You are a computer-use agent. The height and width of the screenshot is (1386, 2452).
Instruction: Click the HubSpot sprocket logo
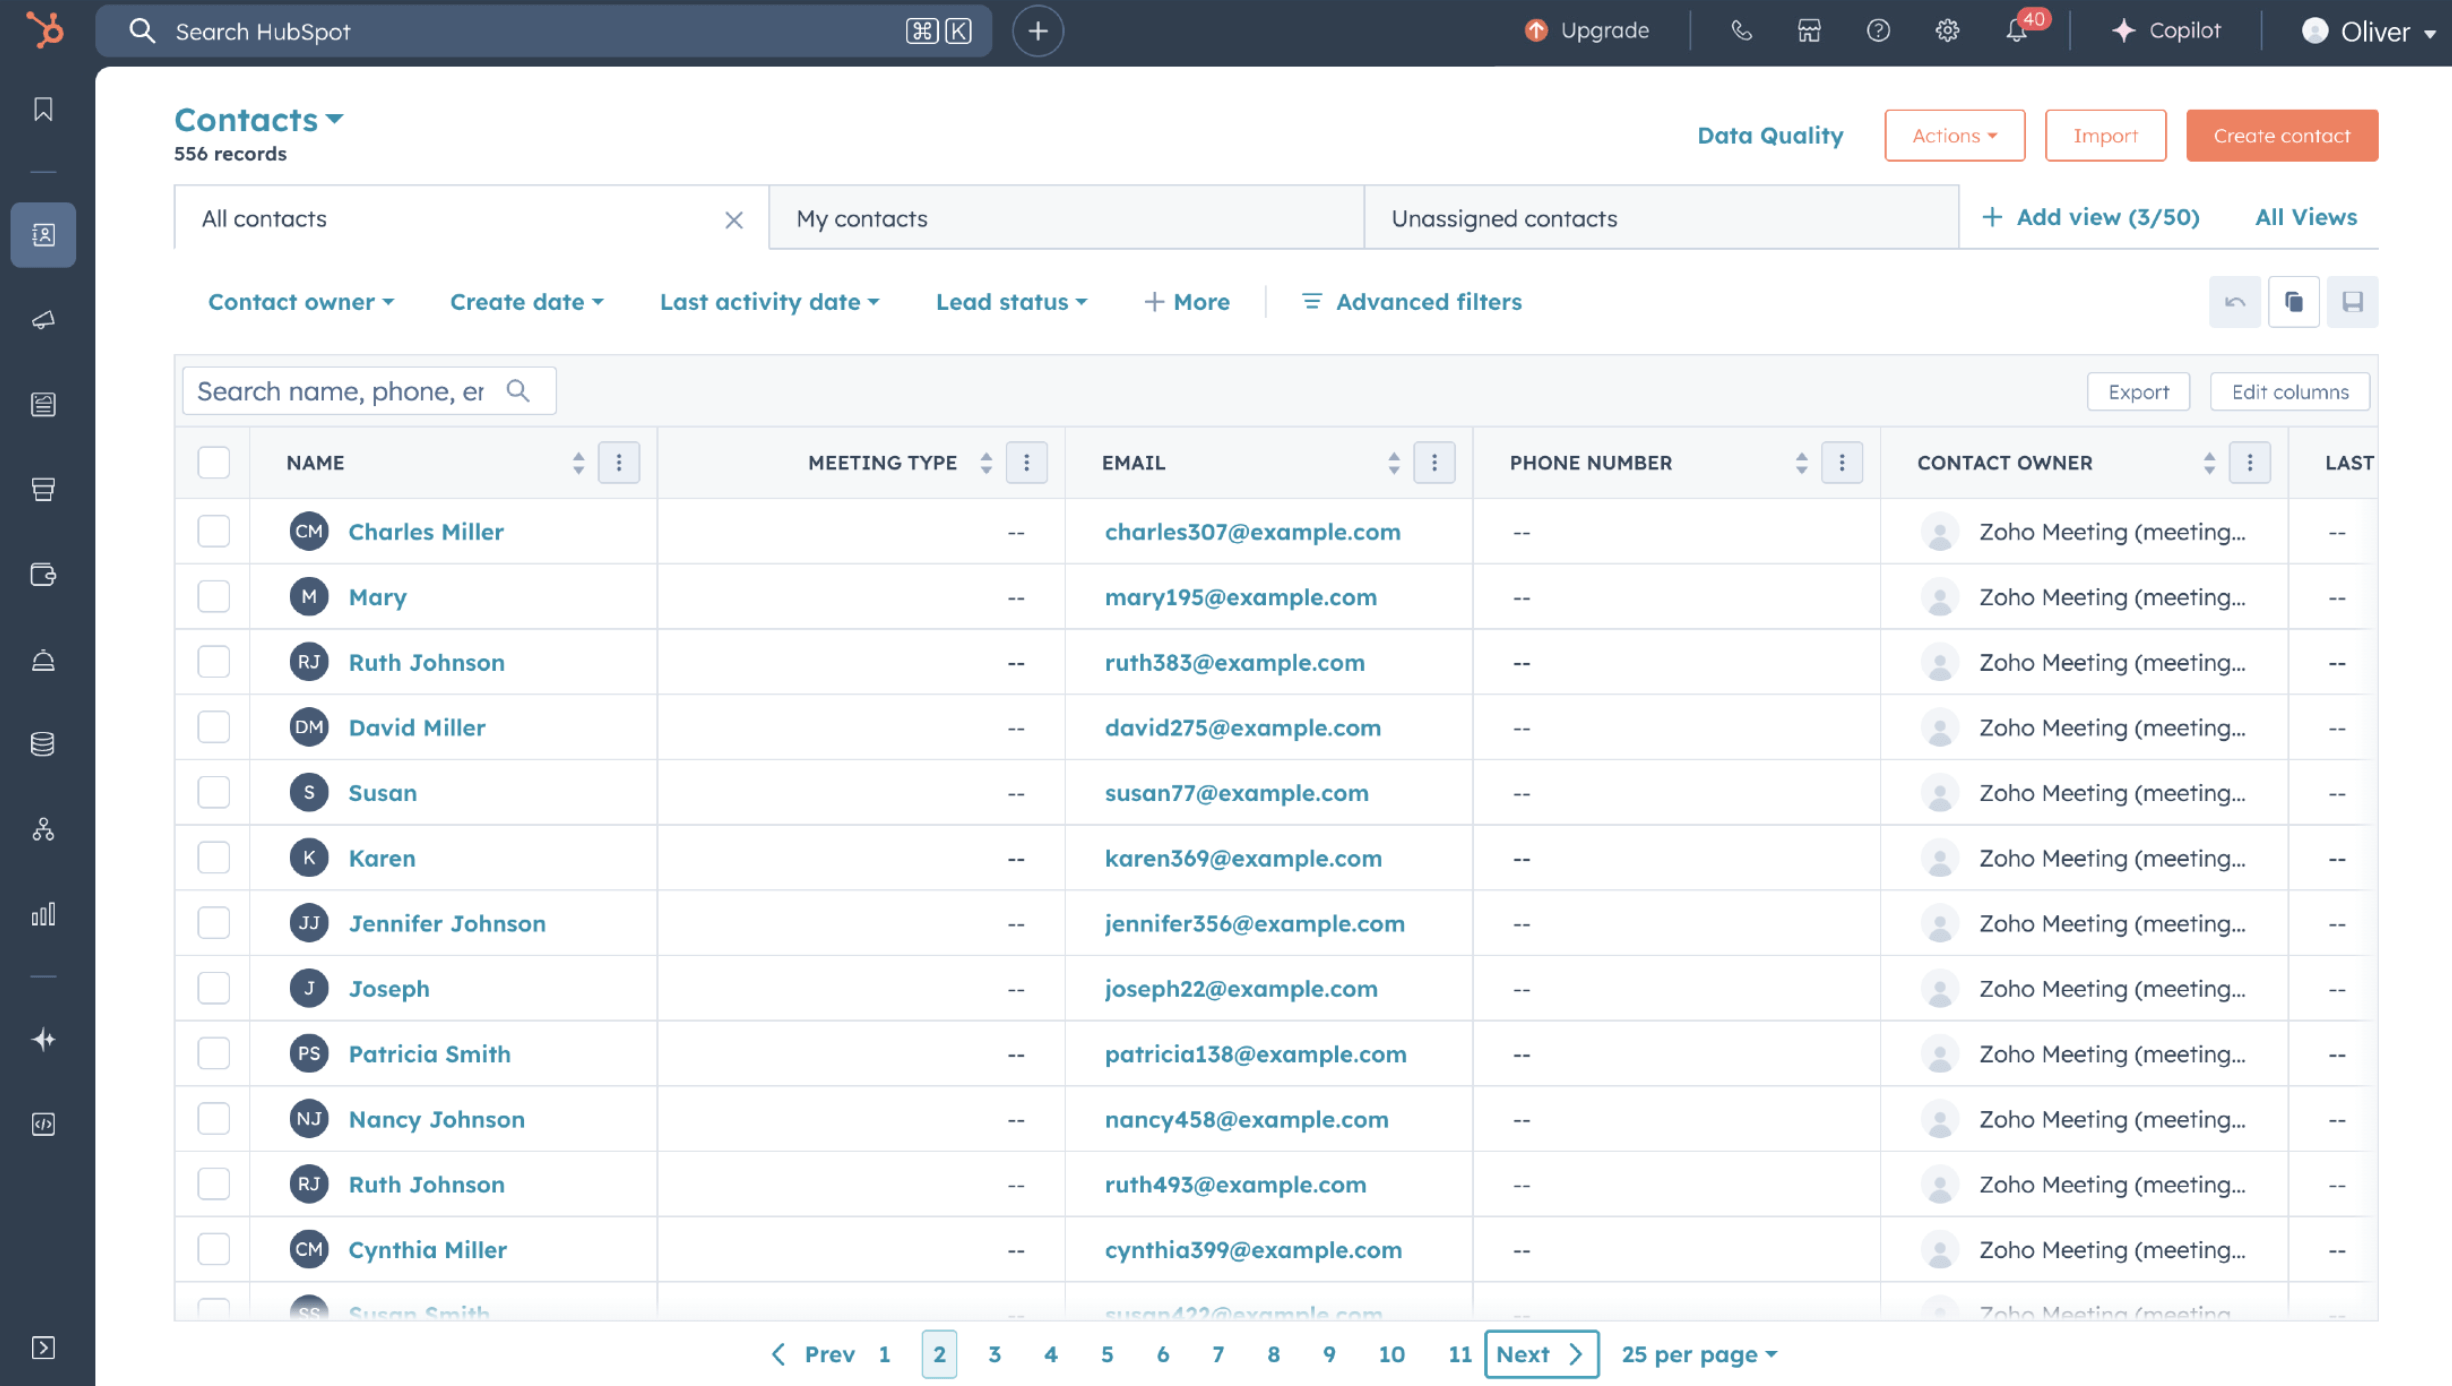pyautogui.click(x=45, y=30)
